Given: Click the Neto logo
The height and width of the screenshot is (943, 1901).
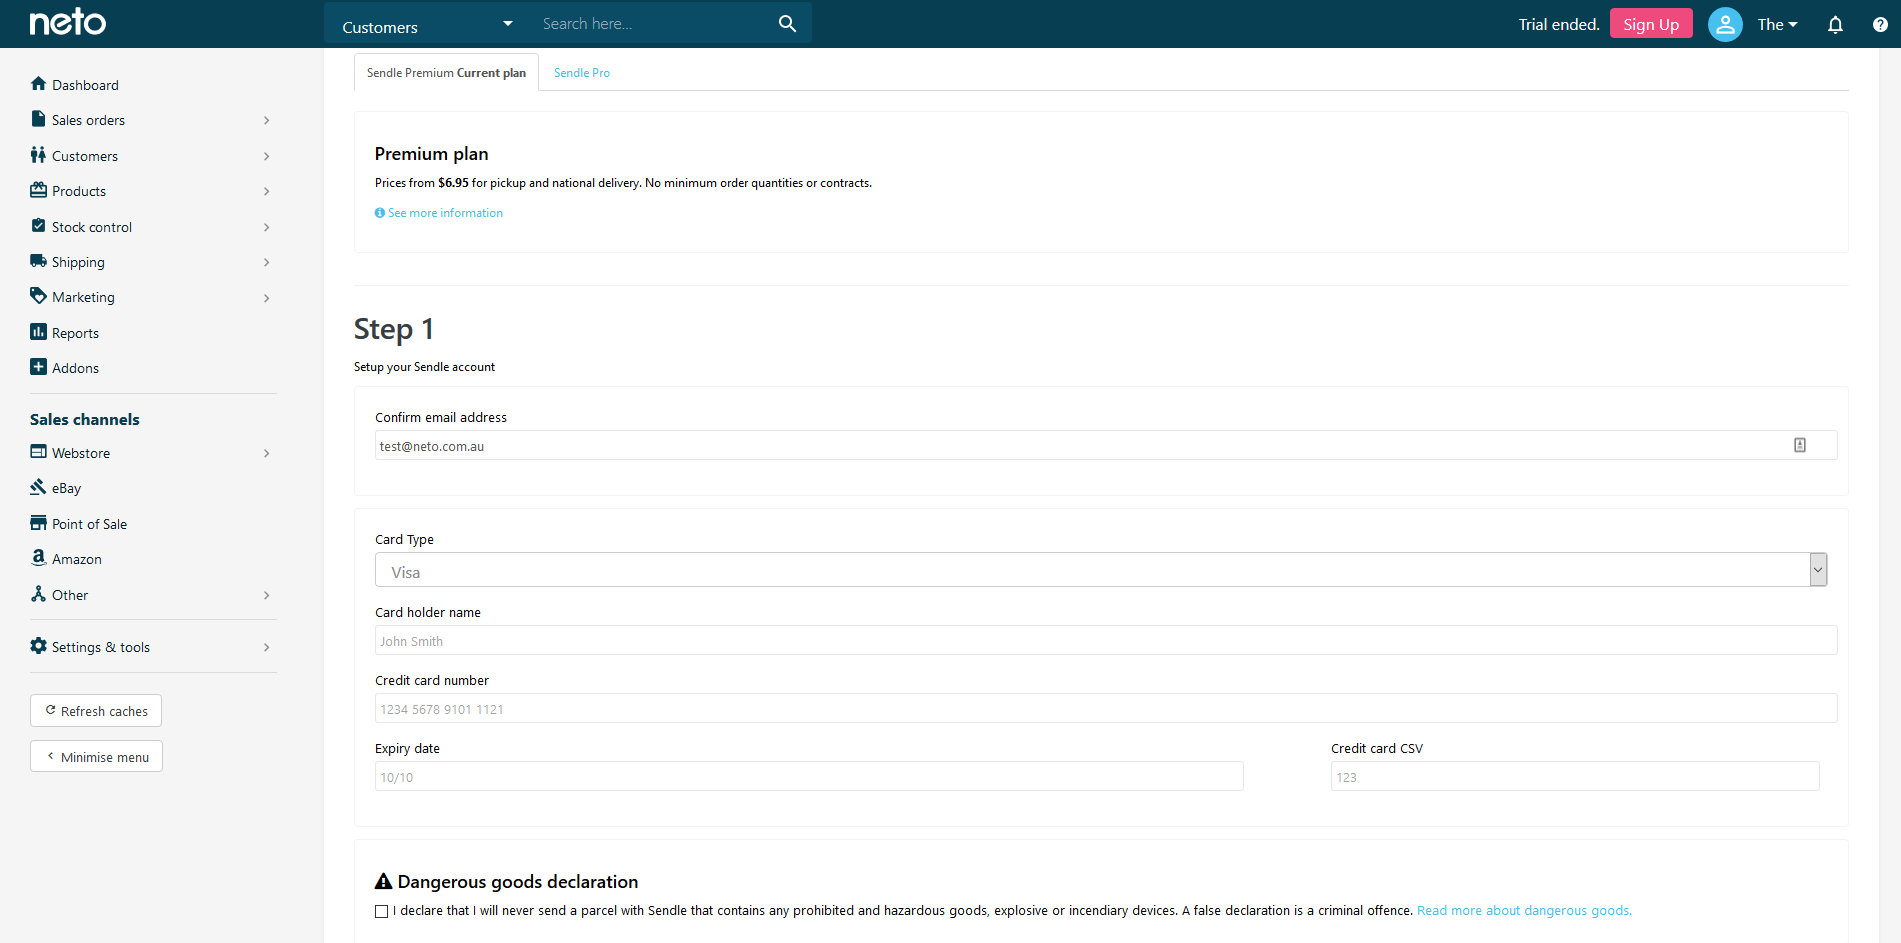Looking at the screenshot, I should tap(68, 22).
